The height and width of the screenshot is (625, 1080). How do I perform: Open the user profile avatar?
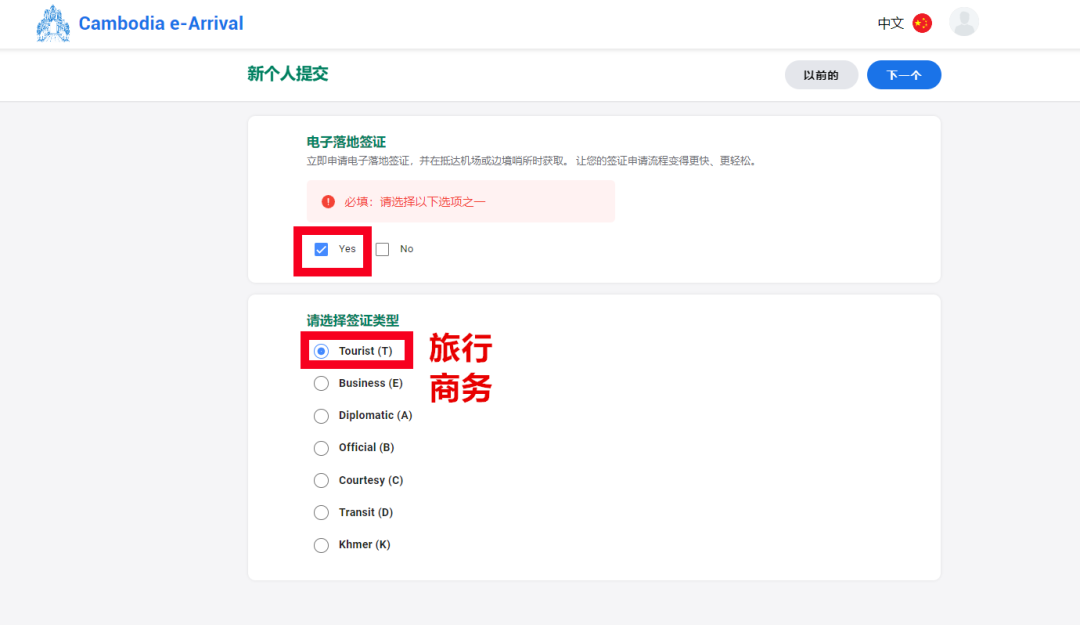coord(964,22)
